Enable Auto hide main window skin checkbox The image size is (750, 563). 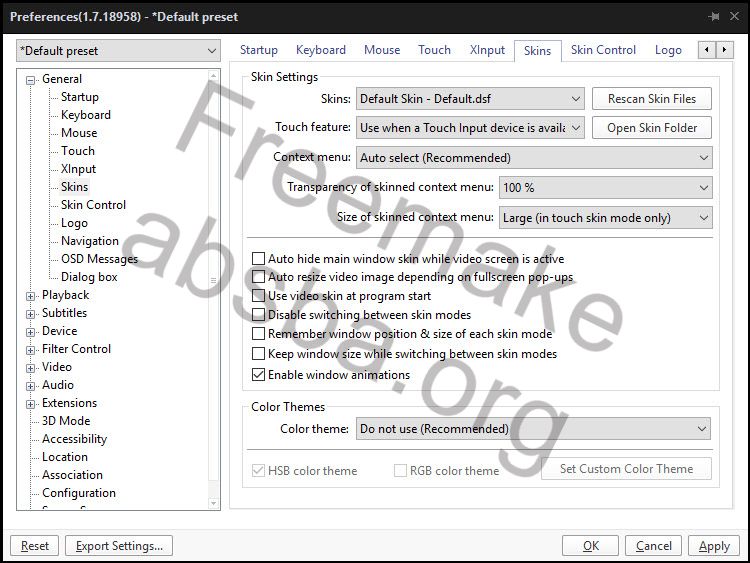click(258, 259)
